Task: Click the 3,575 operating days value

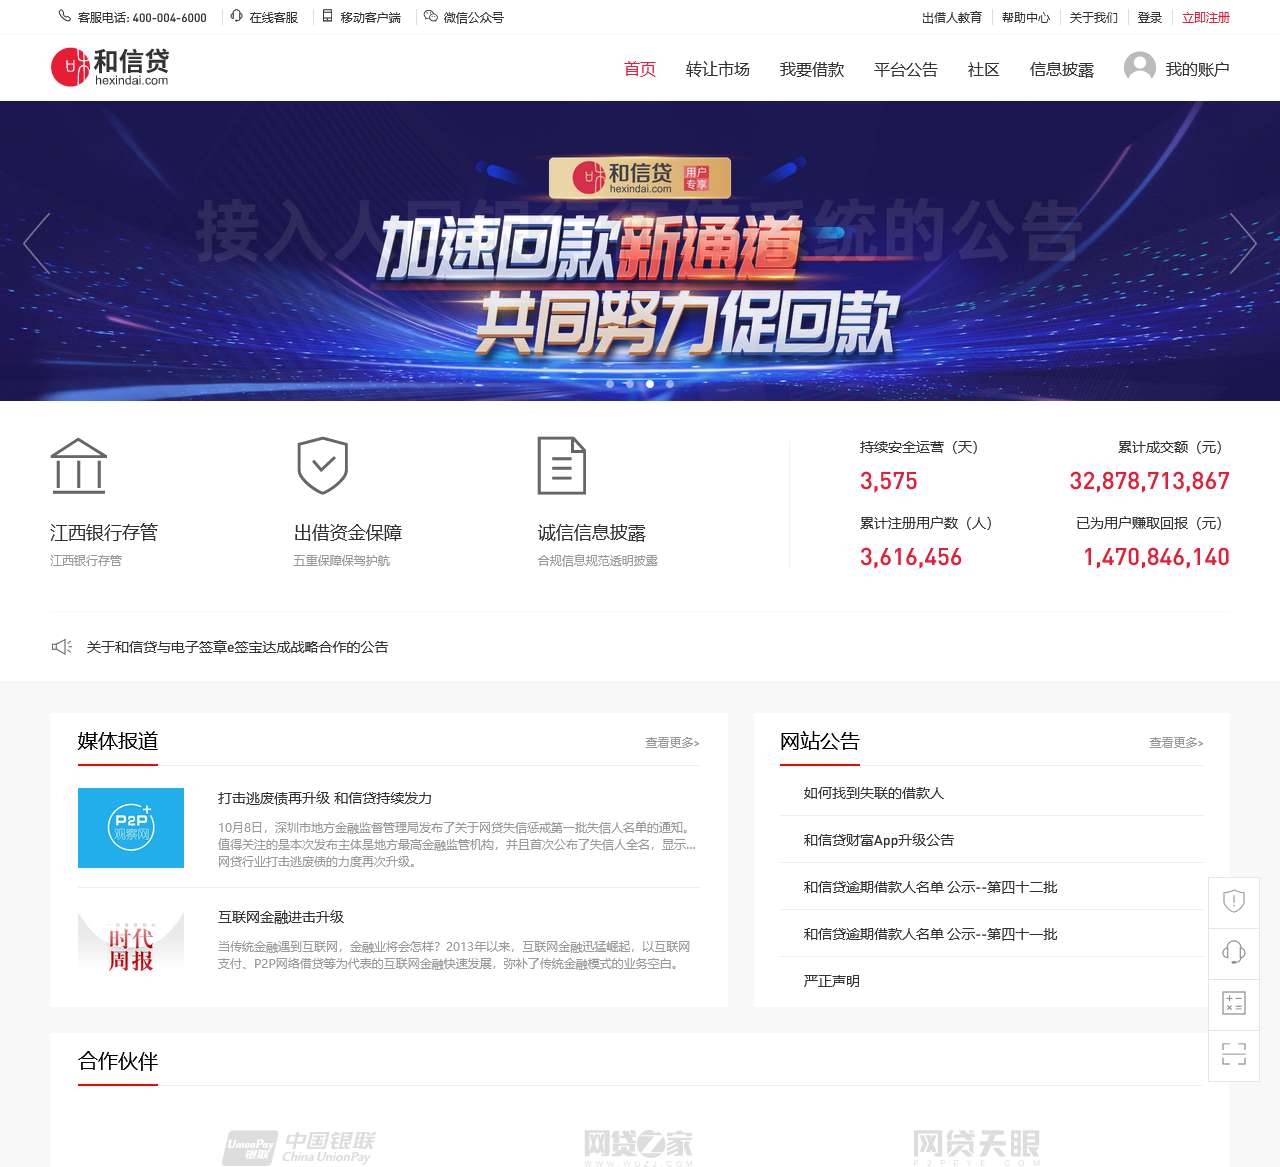Action: [889, 481]
